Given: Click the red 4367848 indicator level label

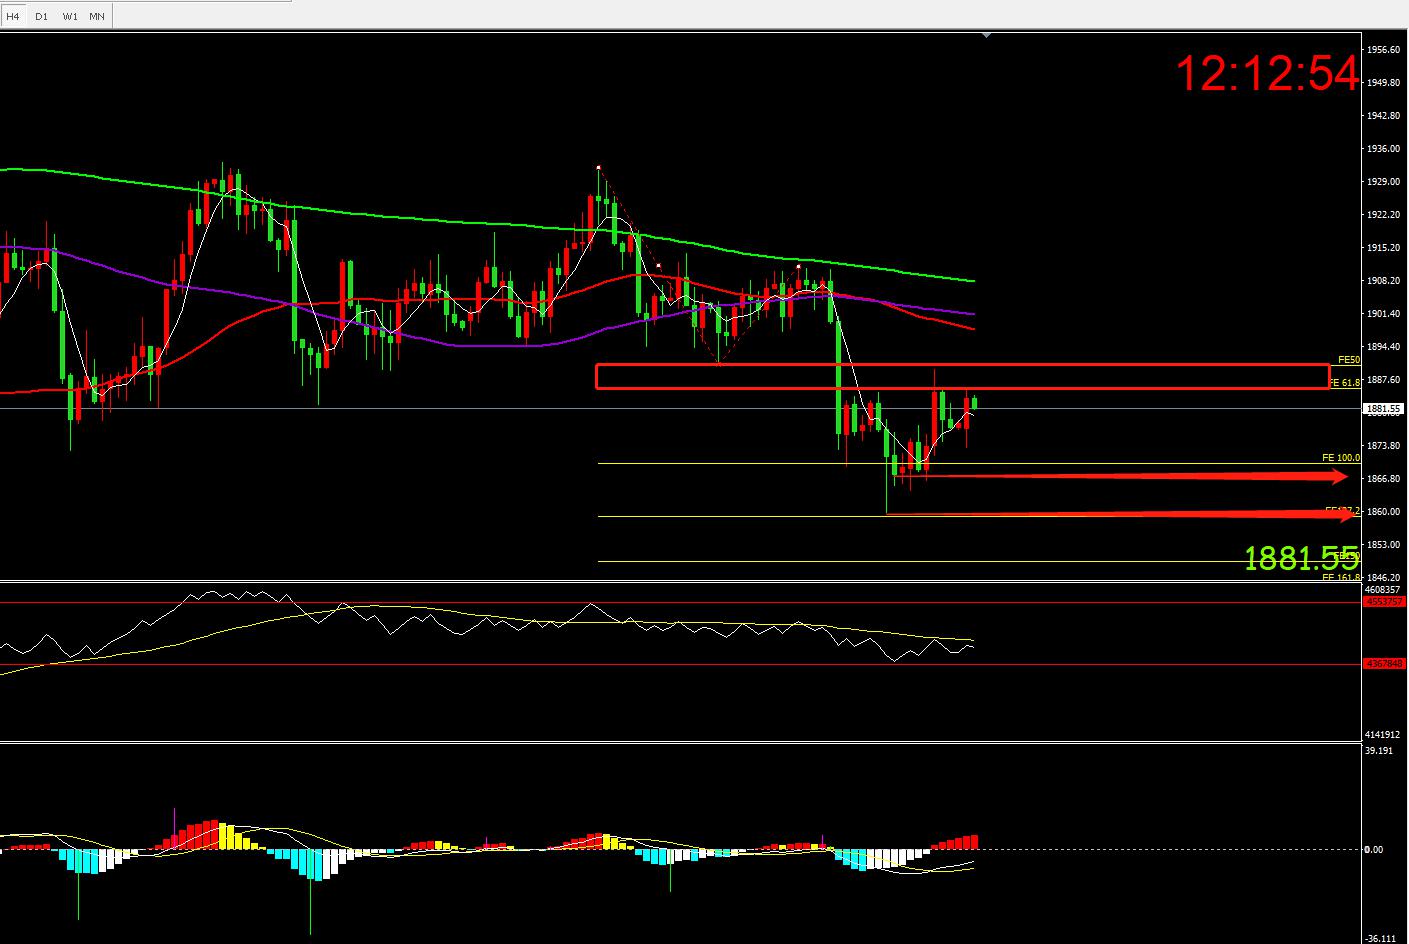Looking at the screenshot, I should (1384, 664).
